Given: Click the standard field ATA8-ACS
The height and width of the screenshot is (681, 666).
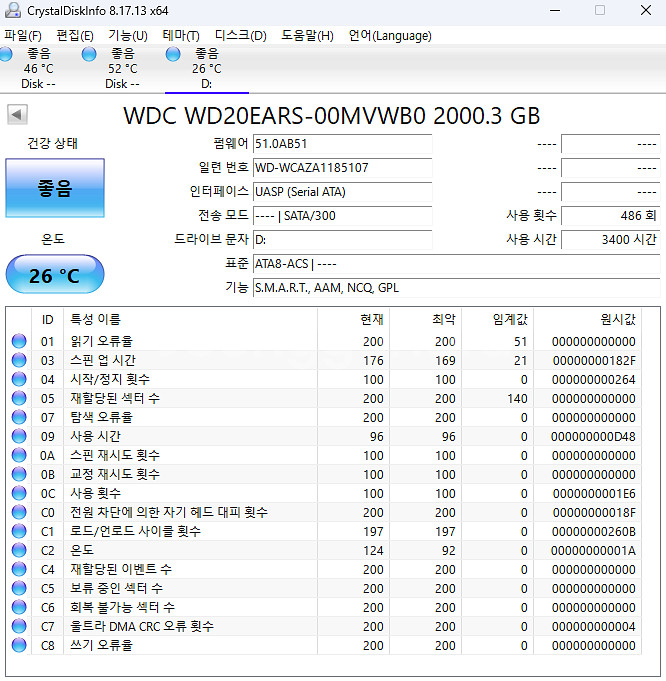Looking at the screenshot, I should tap(456, 264).
